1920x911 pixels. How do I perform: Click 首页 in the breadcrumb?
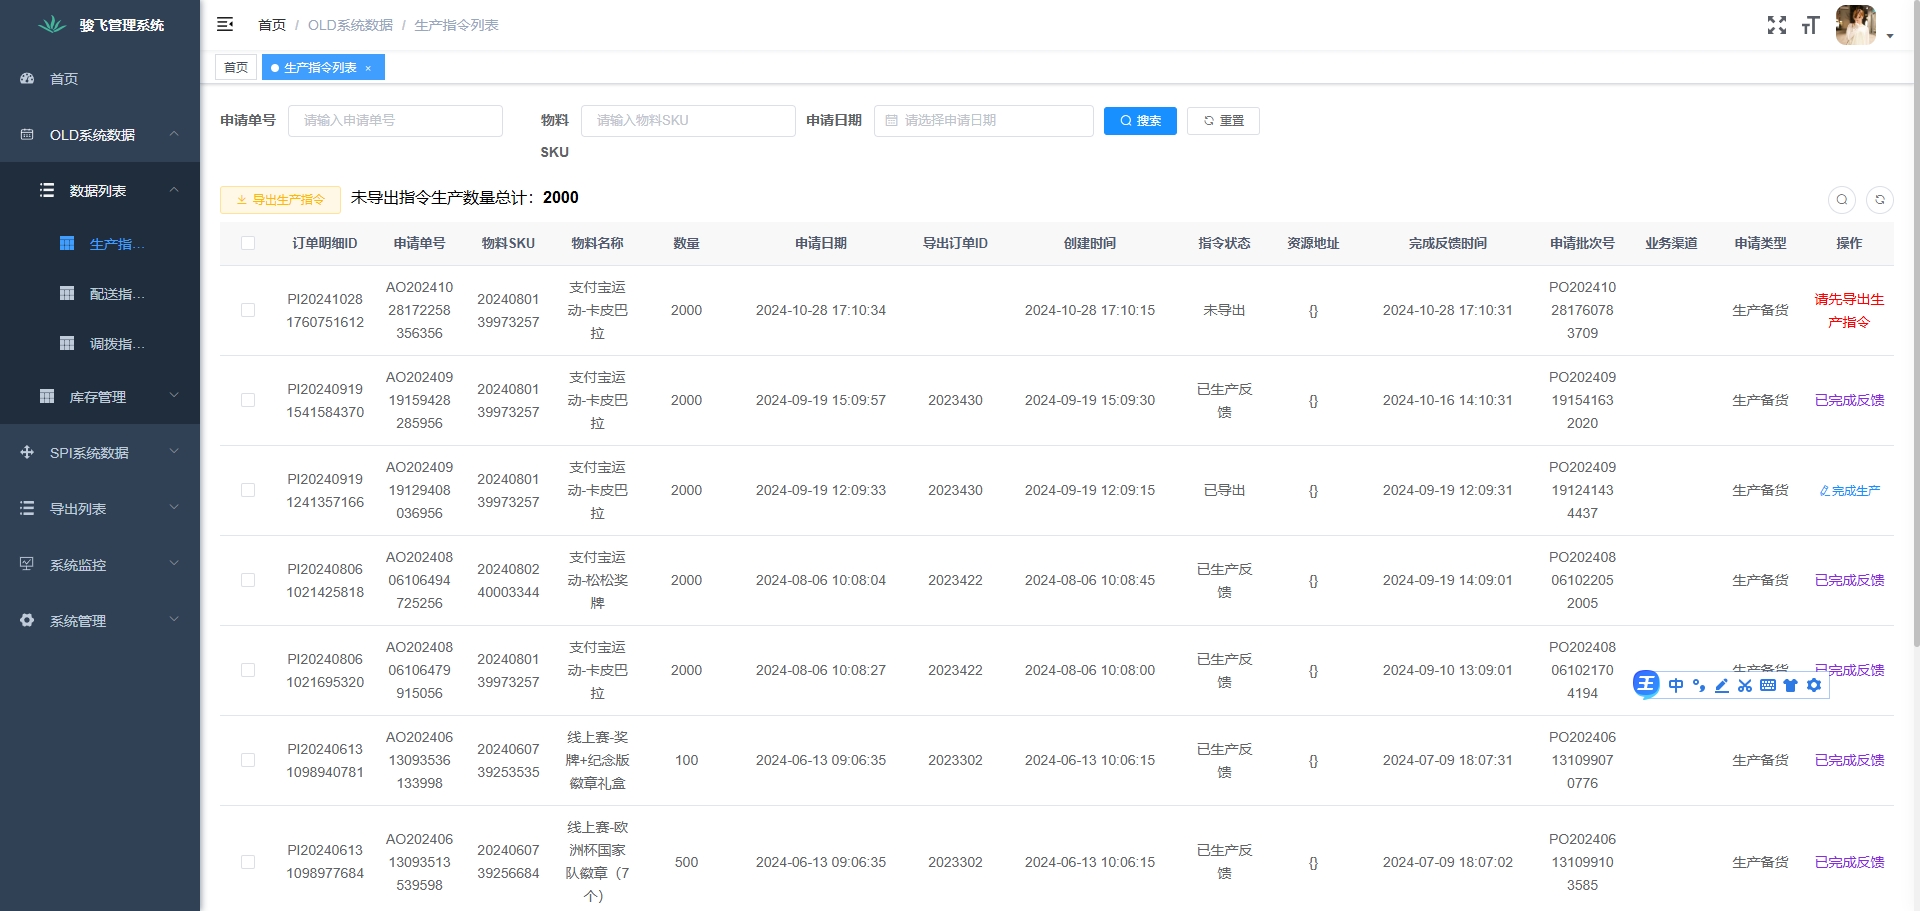click(272, 25)
